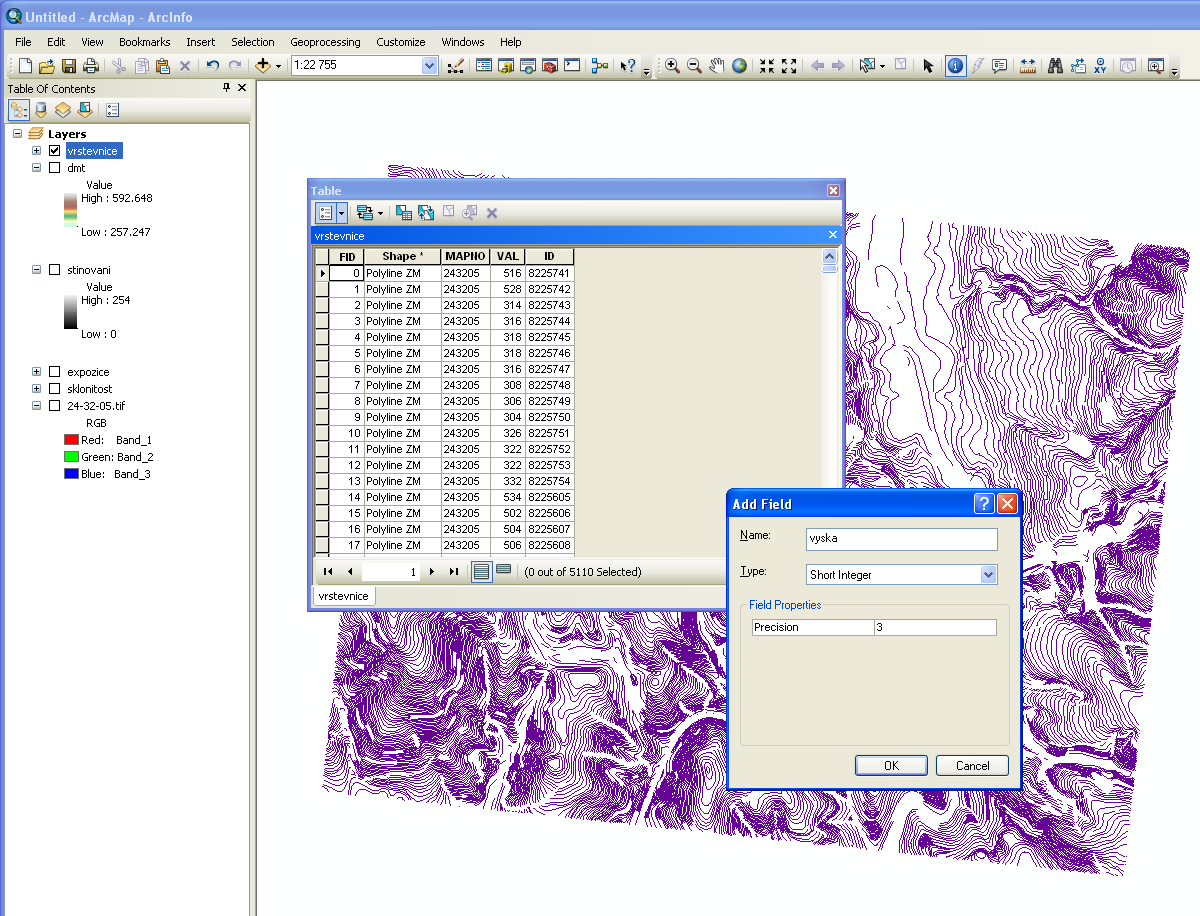Click the Precision value field

934,627
